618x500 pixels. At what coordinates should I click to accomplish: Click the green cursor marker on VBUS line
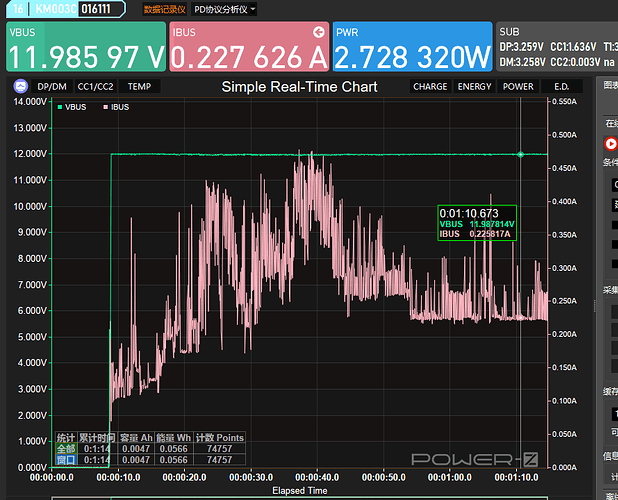click(521, 154)
